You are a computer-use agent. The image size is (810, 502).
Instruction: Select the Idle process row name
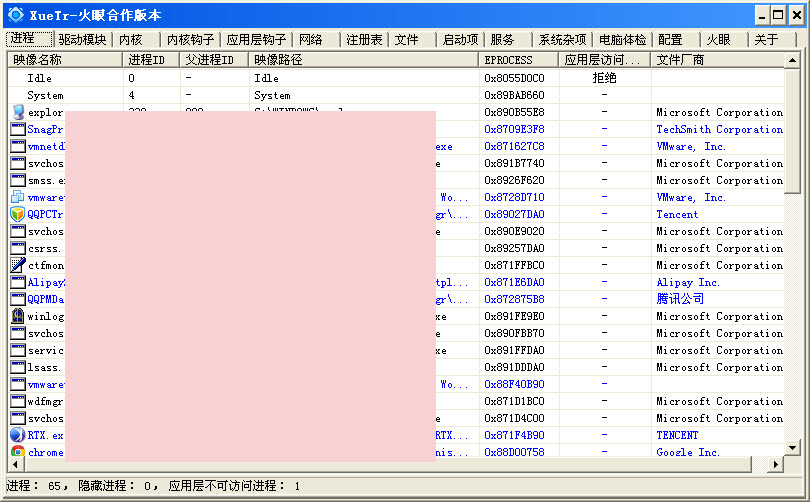pos(39,78)
